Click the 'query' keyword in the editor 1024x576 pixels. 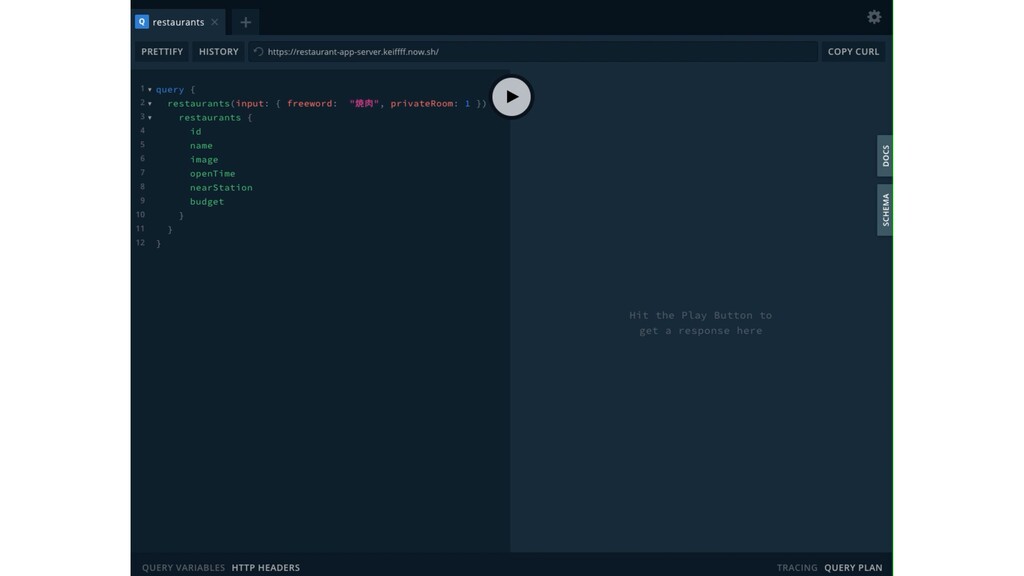[170, 89]
